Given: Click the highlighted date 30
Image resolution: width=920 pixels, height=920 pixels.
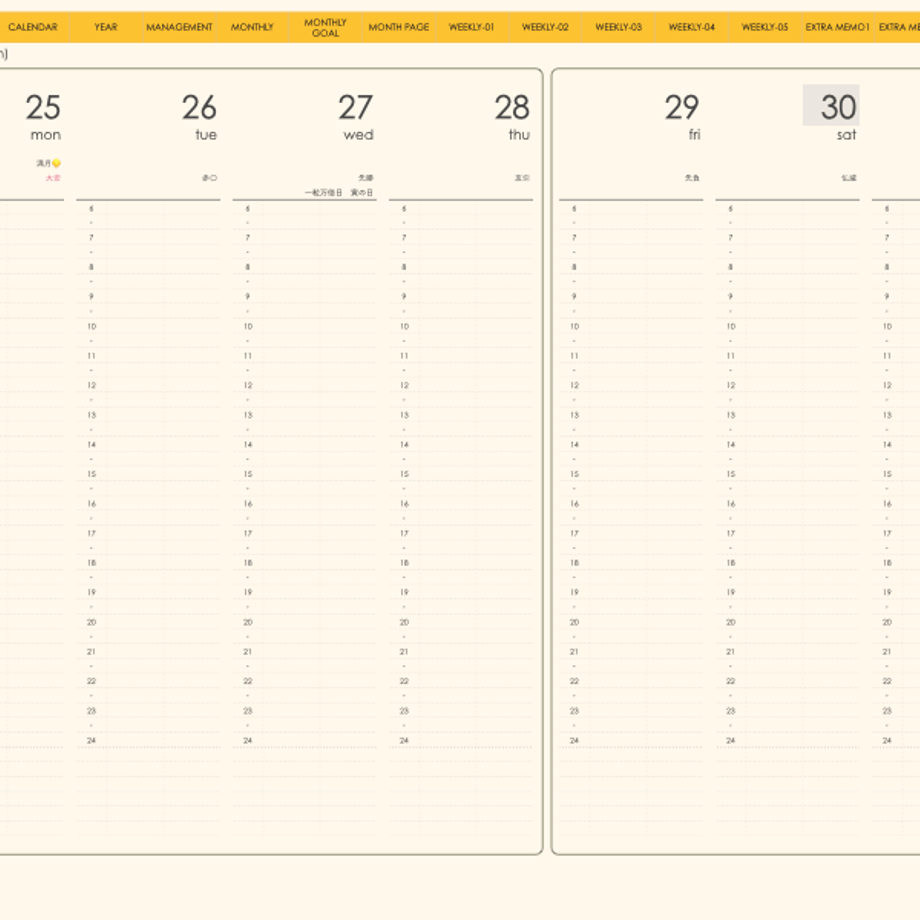Looking at the screenshot, I should click(x=831, y=105).
